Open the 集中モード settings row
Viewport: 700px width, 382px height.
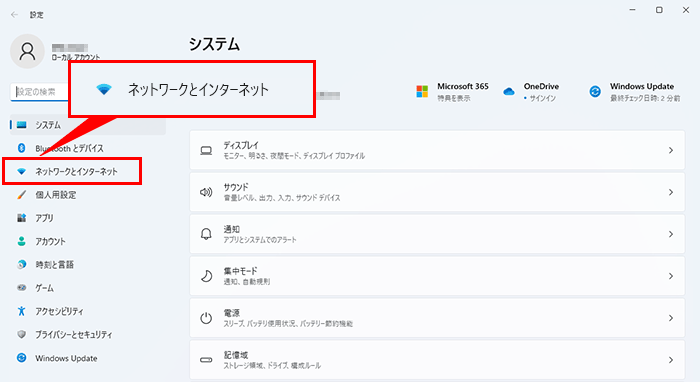click(437, 276)
